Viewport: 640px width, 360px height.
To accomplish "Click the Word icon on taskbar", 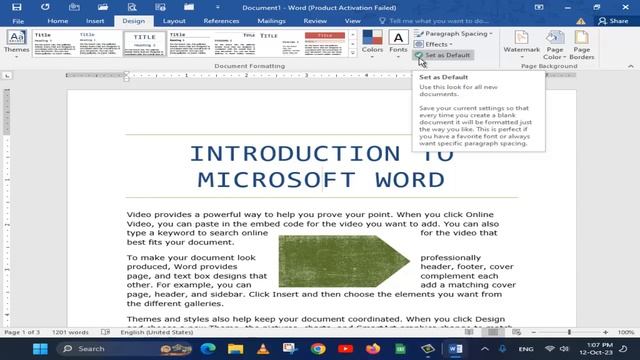I will [456, 349].
